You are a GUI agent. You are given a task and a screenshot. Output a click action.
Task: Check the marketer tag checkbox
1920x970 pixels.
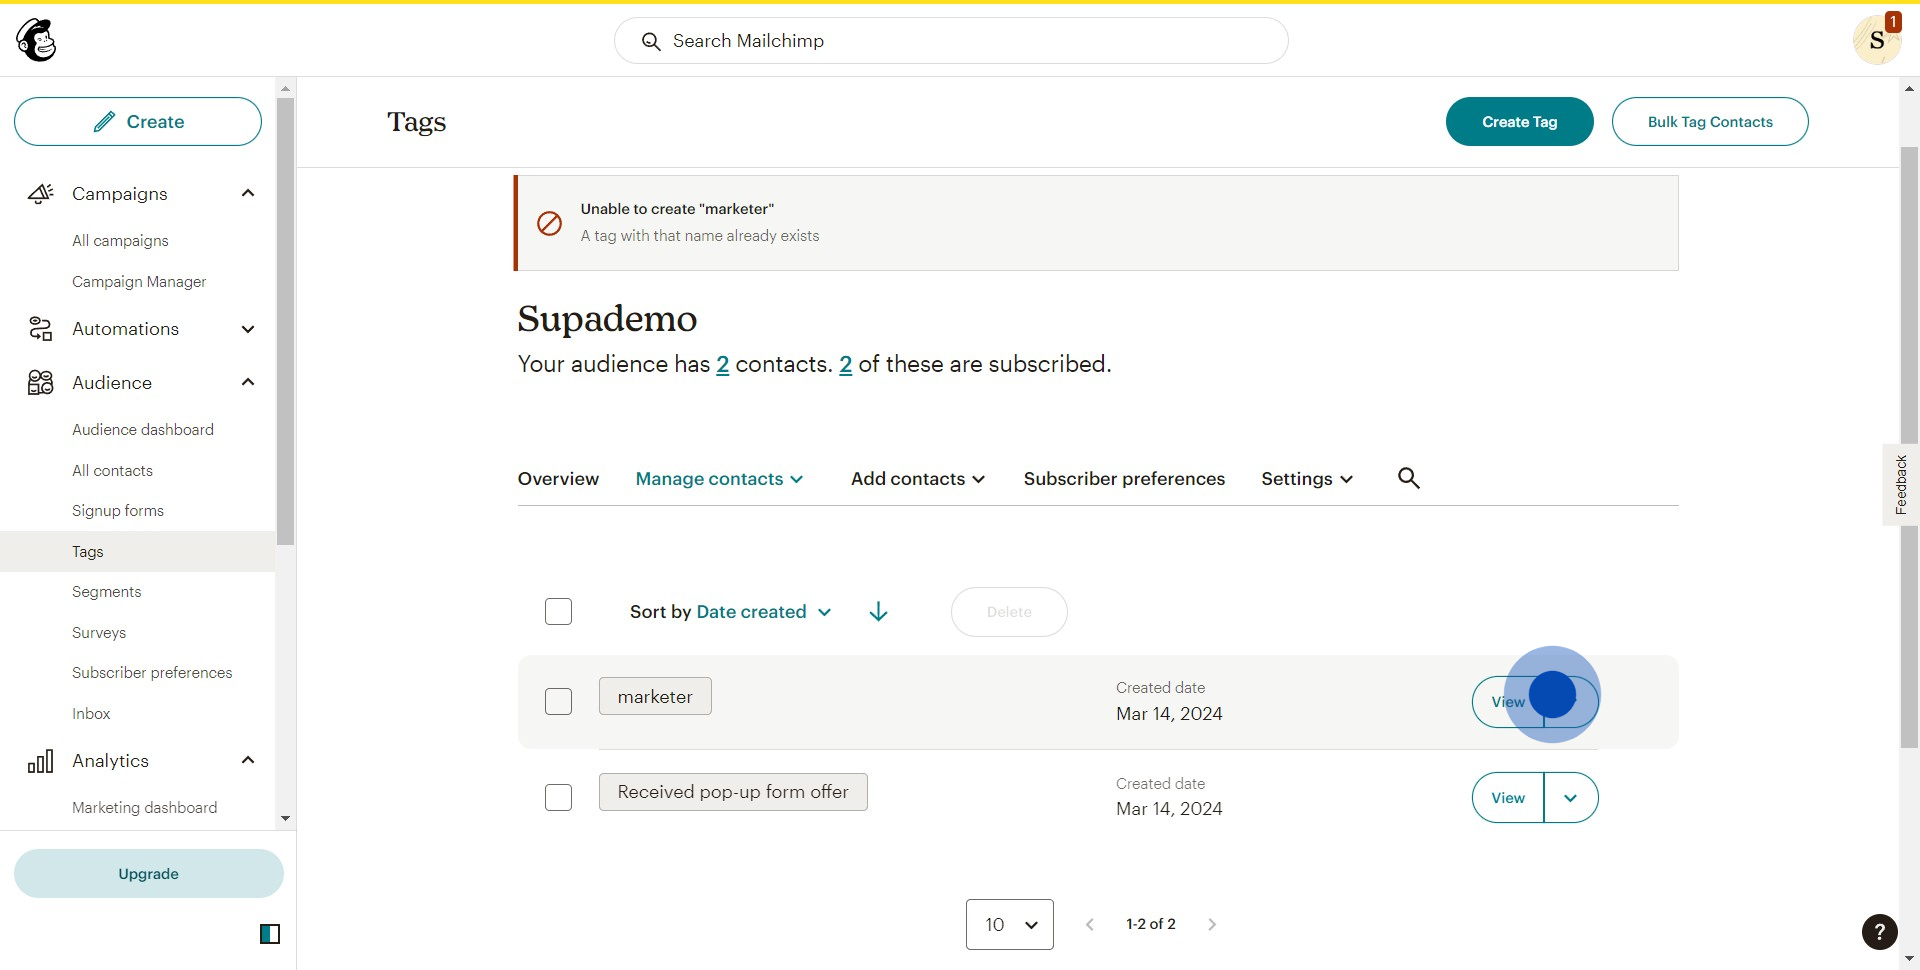pos(558,702)
